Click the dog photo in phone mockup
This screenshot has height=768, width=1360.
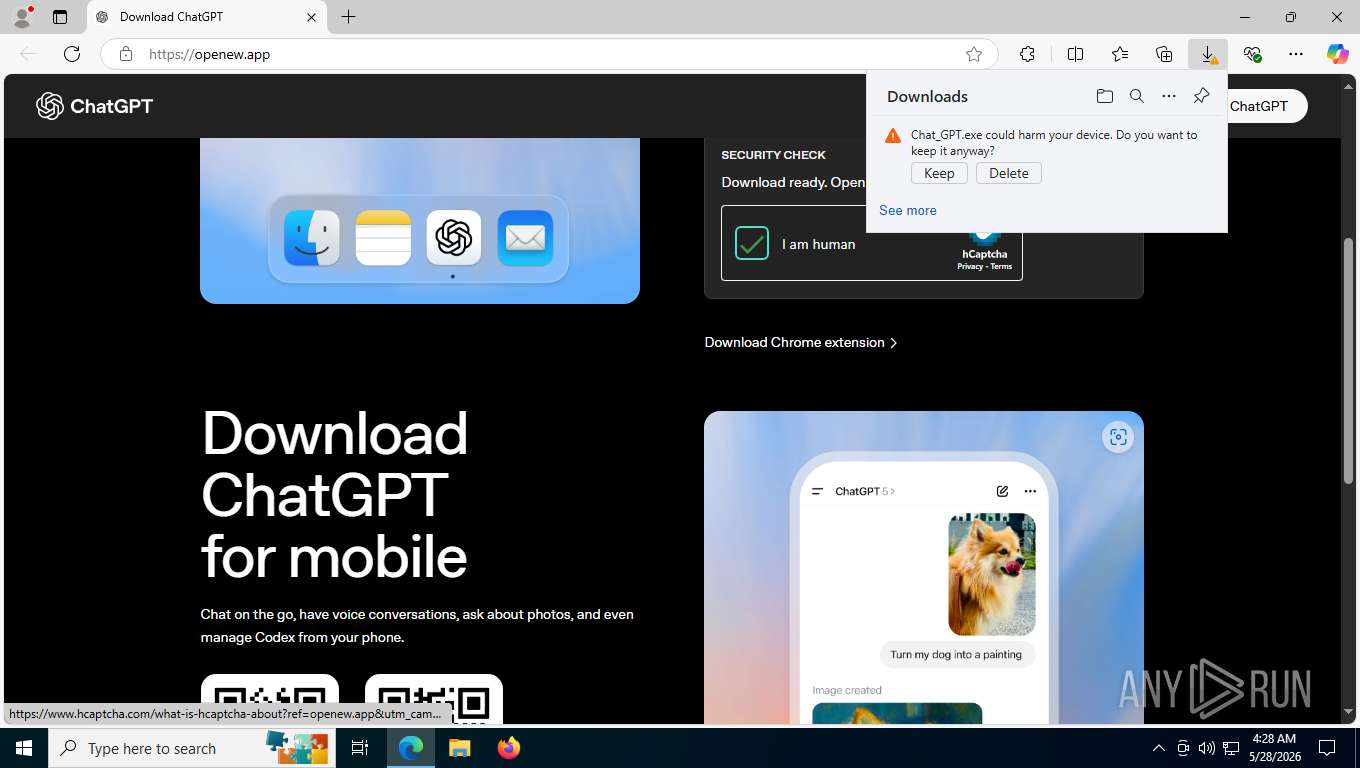point(992,574)
